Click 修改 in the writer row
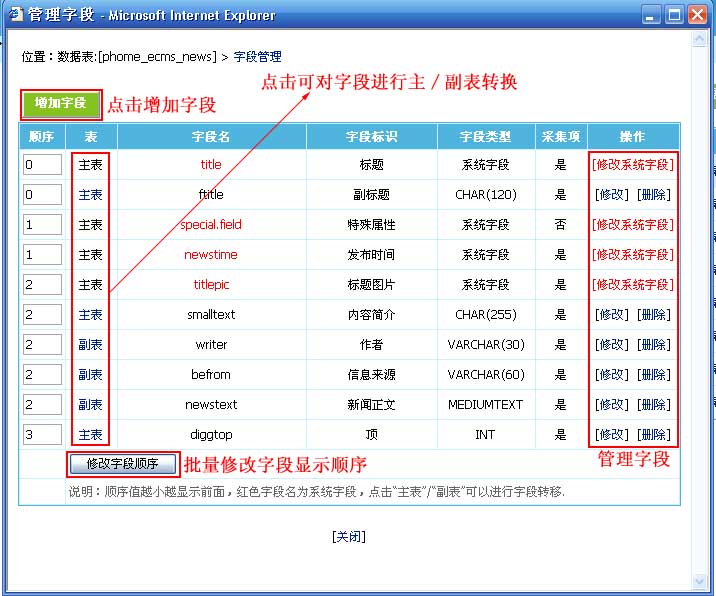Screen dimensions: 716x596 612,345
